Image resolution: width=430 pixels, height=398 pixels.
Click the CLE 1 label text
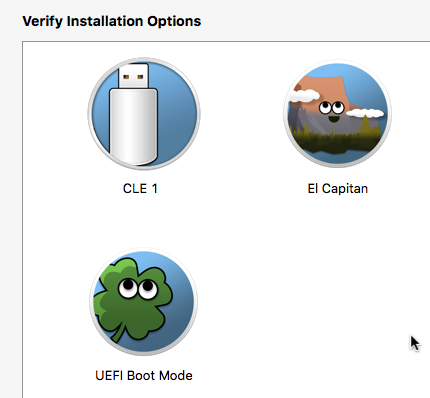[x=140, y=189]
